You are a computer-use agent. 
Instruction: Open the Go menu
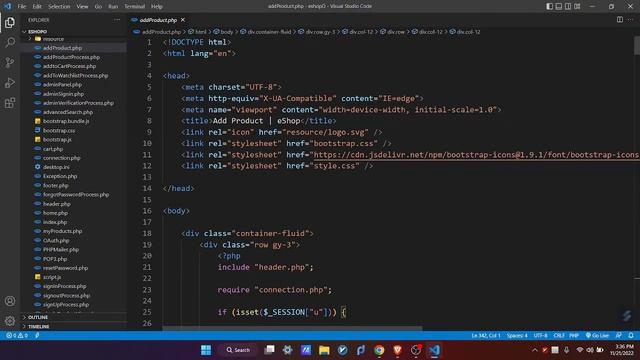tap(98, 7)
